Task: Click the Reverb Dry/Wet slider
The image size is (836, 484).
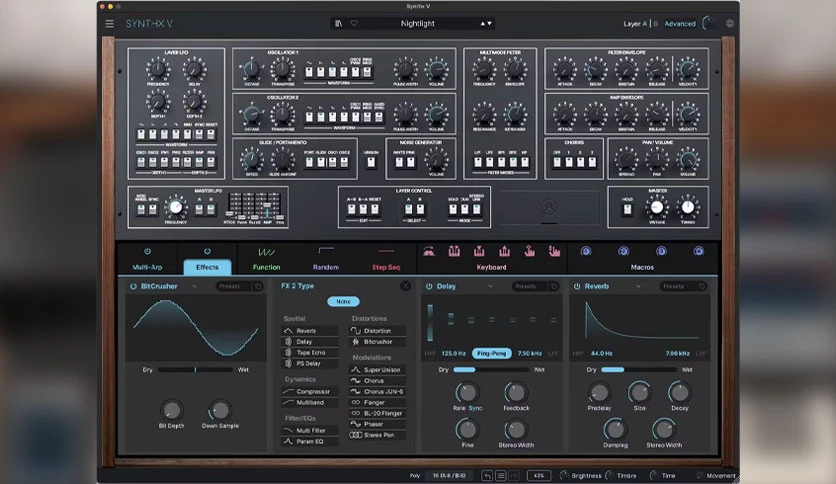Action: click(639, 369)
